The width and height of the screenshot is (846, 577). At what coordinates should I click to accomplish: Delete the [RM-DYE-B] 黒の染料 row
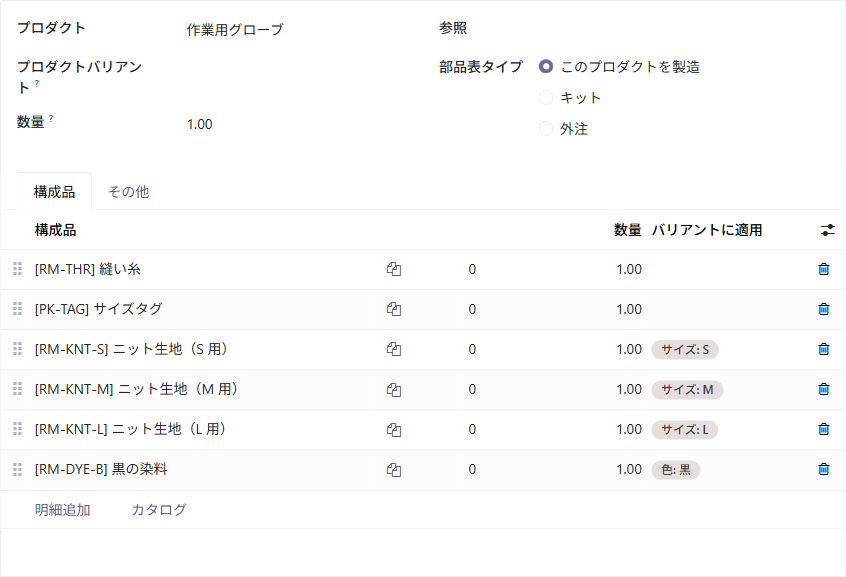(x=823, y=469)
